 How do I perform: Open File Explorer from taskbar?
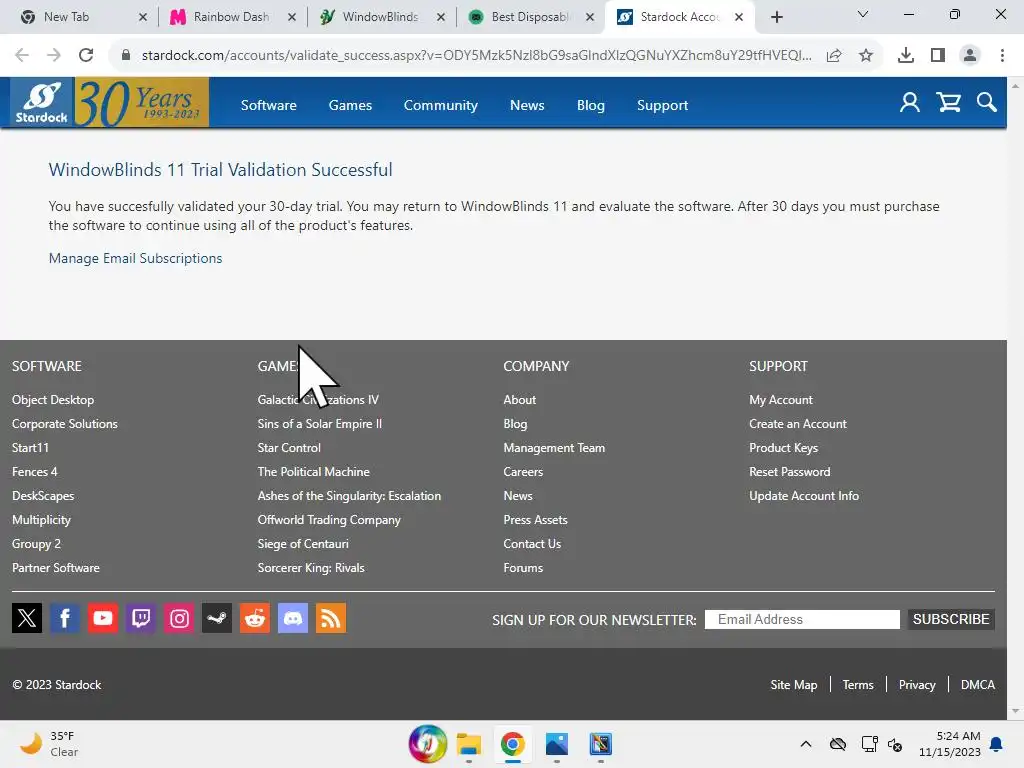[468, 744]
